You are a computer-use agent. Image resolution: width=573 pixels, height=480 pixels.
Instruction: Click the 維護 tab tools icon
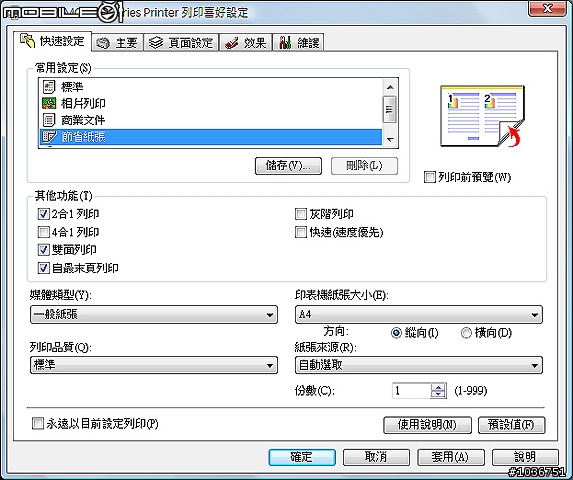pos(285,43)
